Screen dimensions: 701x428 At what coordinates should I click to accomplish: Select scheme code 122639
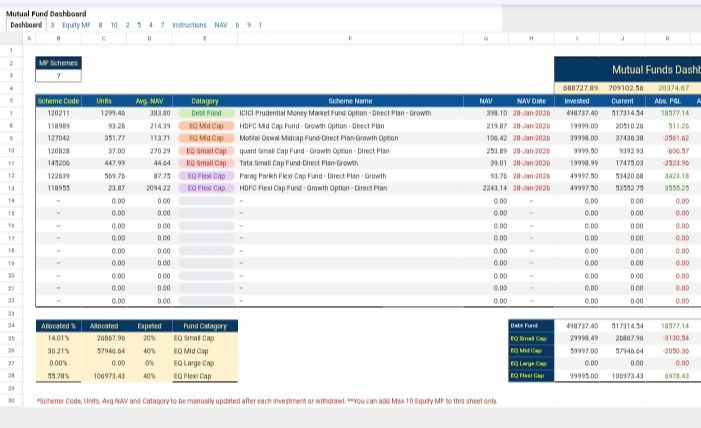59,176
